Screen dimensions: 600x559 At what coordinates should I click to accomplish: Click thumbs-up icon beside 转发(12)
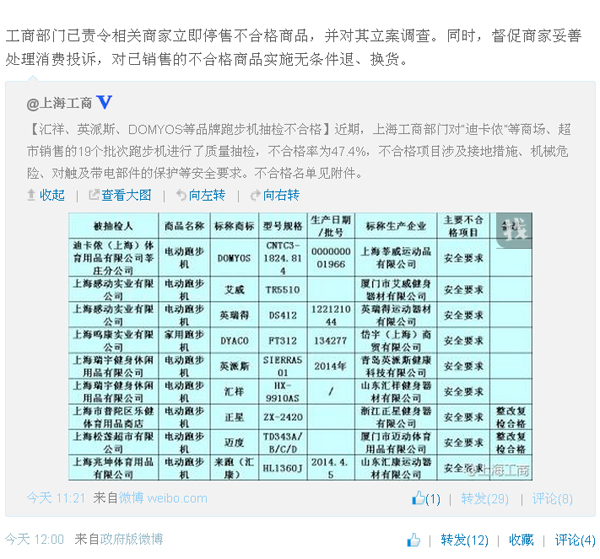click(413, 540)
